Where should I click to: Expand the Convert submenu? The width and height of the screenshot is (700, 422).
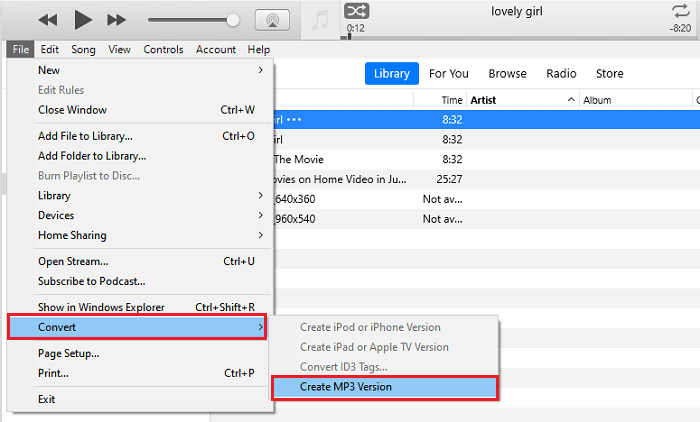click(x=137, y=327)
